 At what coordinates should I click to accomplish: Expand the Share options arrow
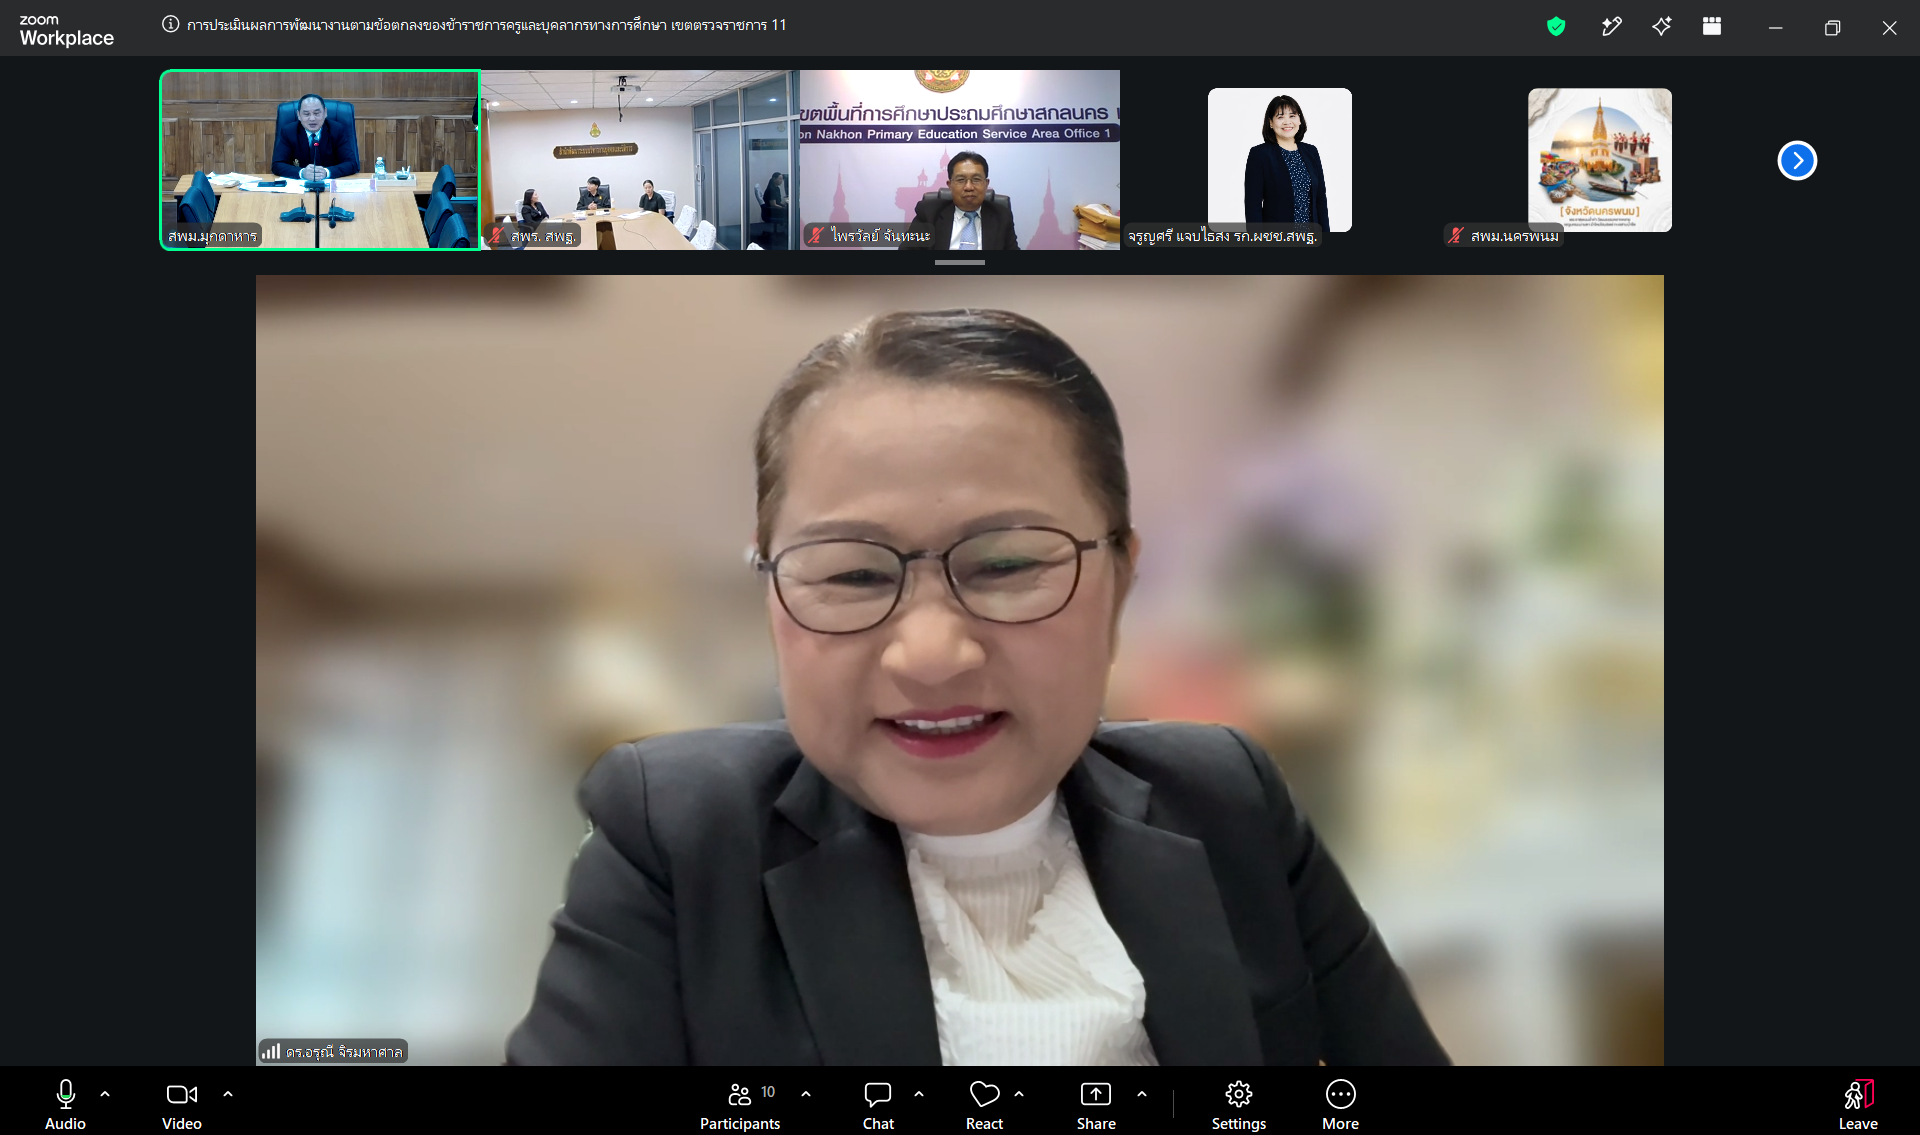tap(1142, 1094)
